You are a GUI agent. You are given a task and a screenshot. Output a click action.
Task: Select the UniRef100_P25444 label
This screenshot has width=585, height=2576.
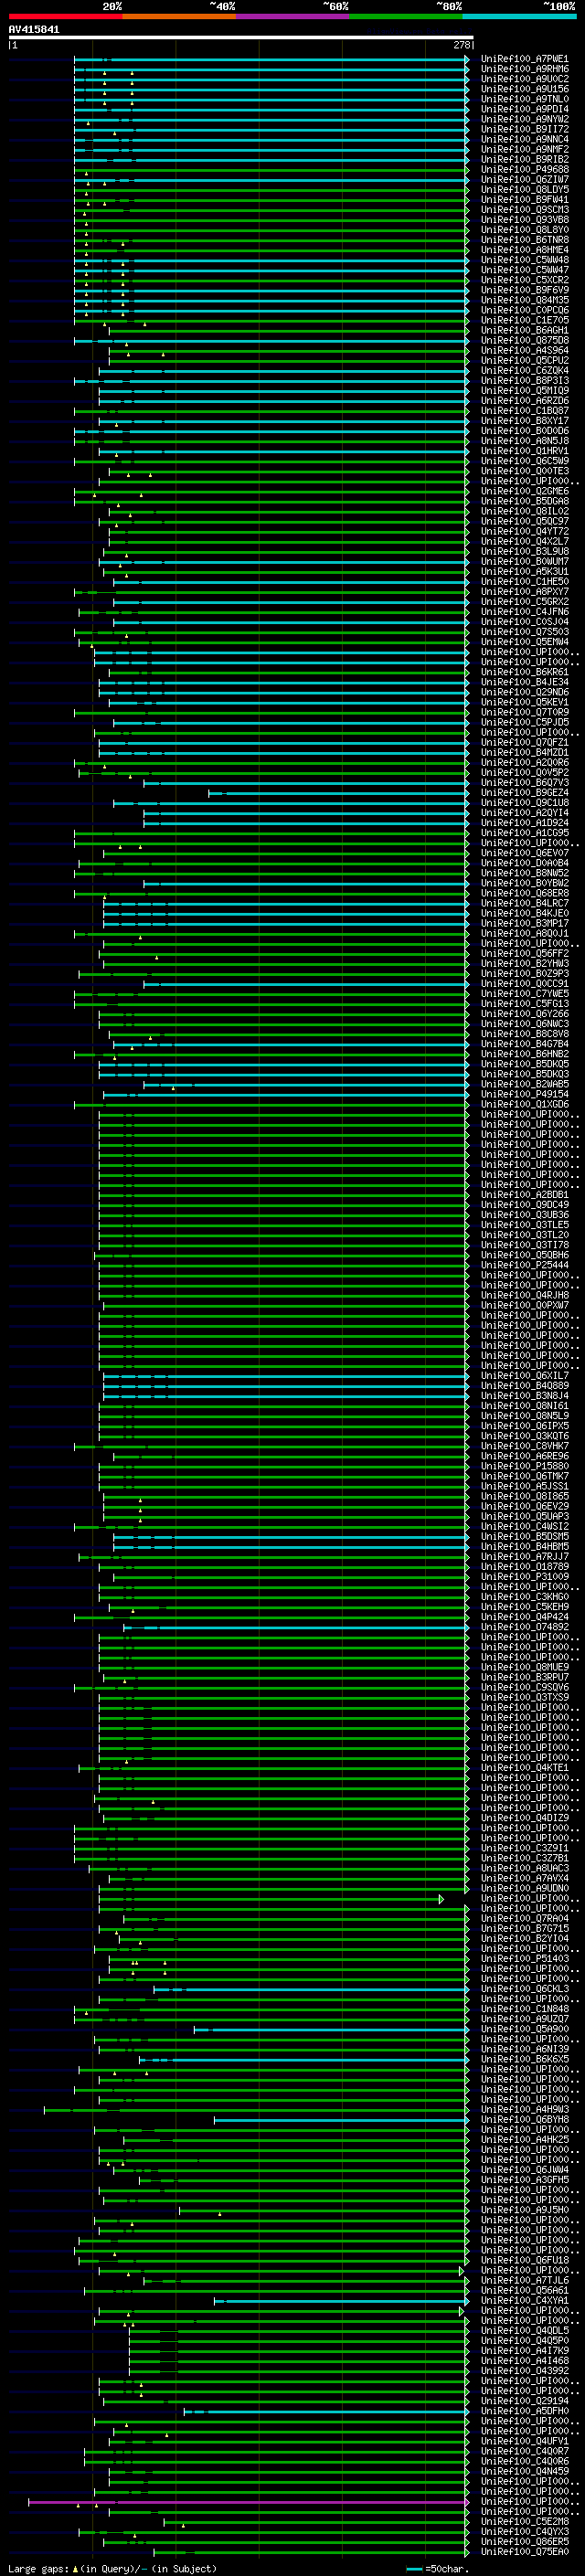pyautogui.click(x=524, y=1265)
